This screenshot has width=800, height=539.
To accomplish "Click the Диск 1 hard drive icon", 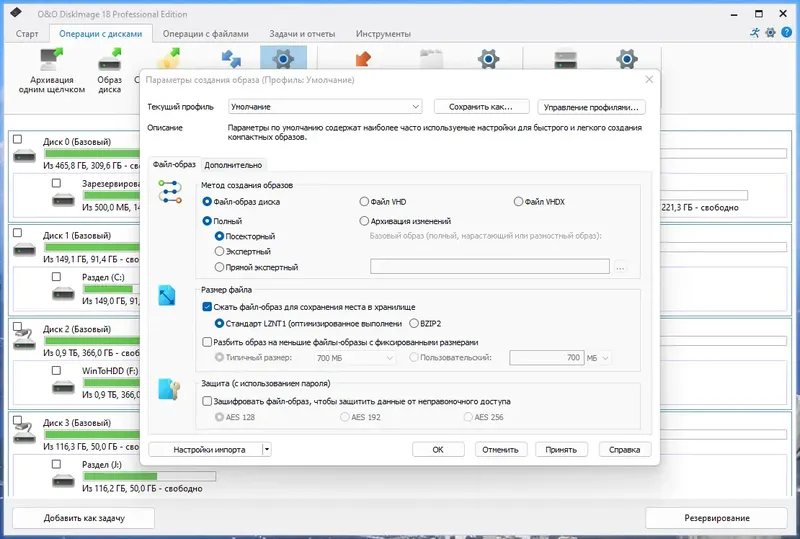I will click(x=24, y=250).
